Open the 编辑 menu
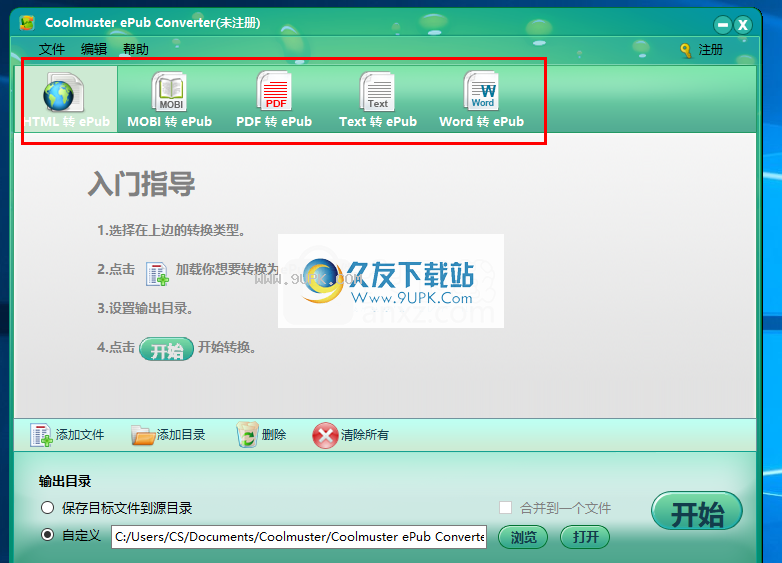This screenshot has width=782, height=563. [x=94, y=49]
